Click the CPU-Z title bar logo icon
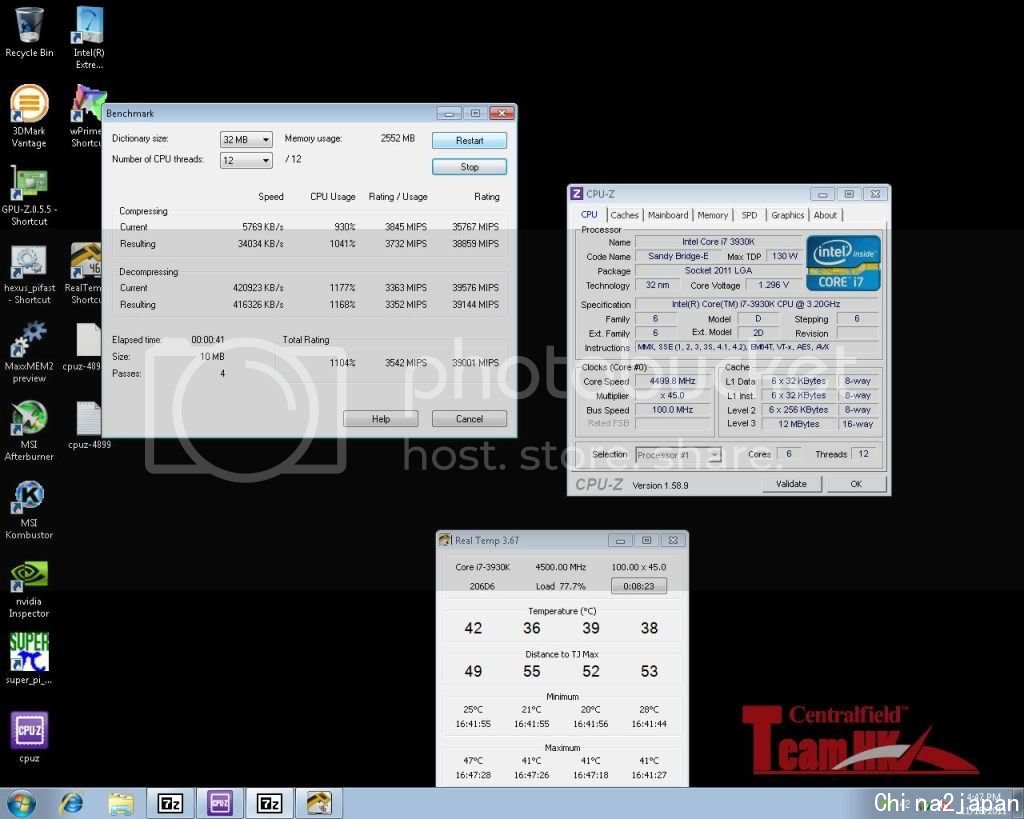 (576, 194)
